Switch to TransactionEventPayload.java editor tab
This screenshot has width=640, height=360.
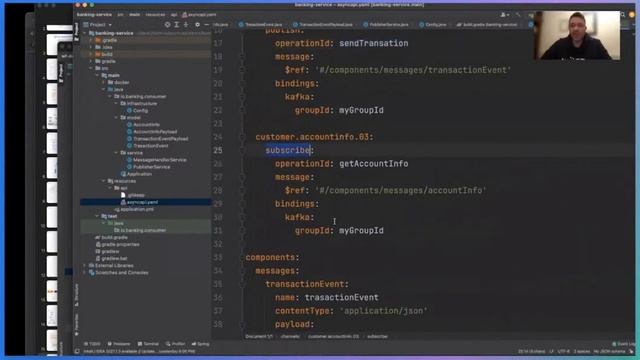(x=322, y=25)
